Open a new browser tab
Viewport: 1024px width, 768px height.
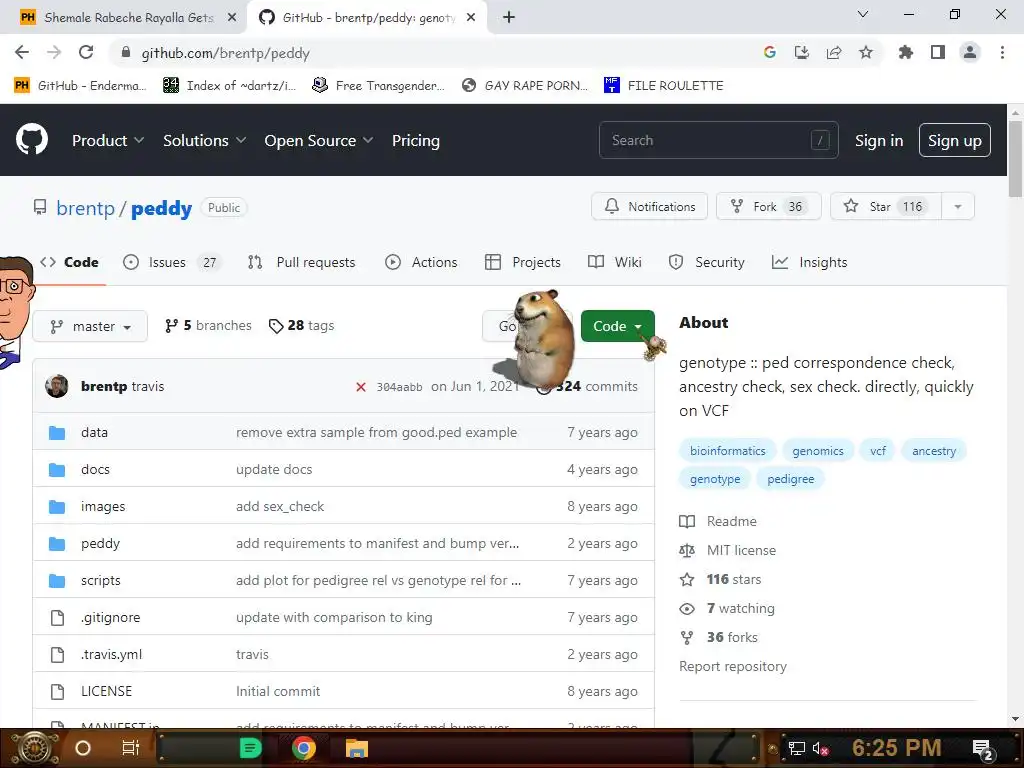(509, 18)
